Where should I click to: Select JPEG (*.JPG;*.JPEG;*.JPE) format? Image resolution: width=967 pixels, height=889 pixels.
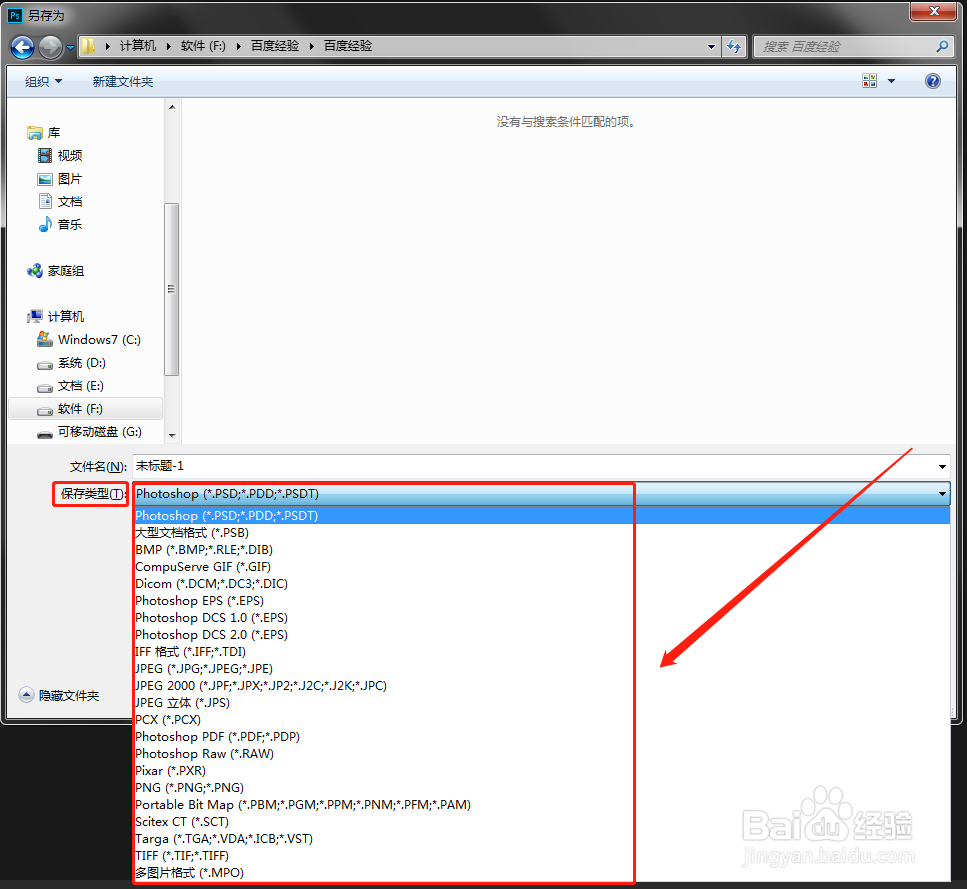[541, 668]
